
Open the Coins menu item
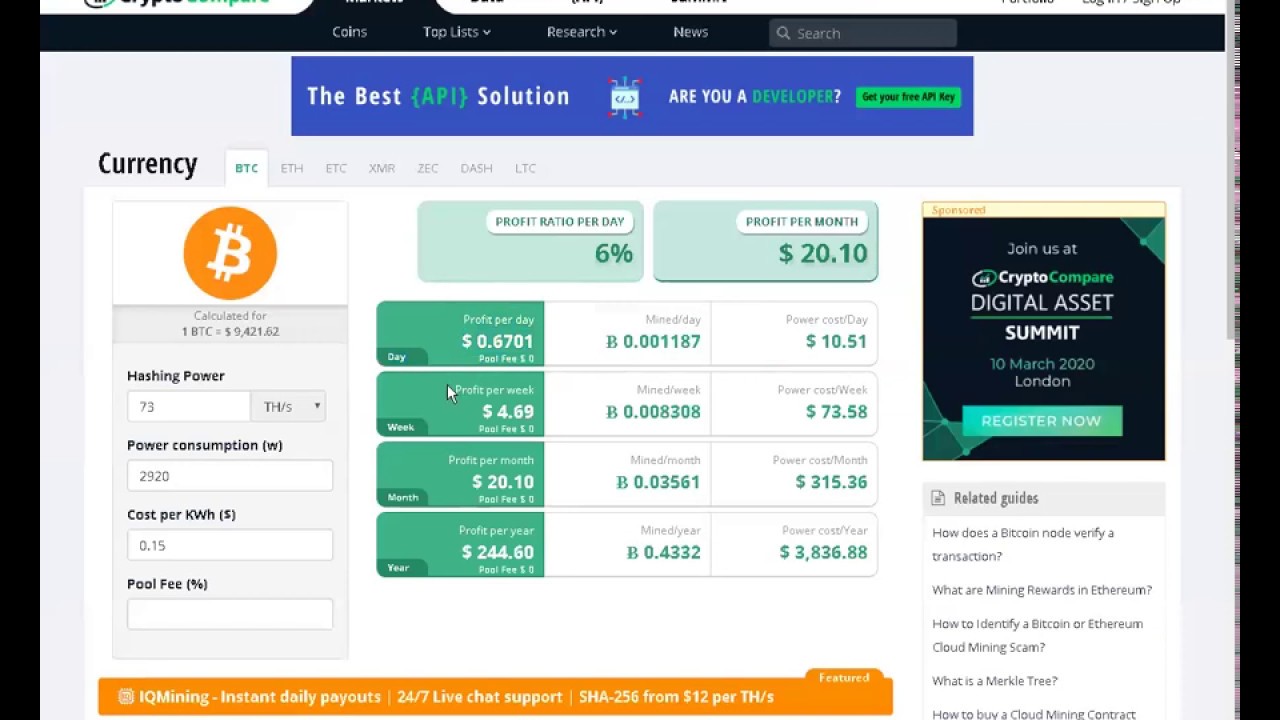349,32
